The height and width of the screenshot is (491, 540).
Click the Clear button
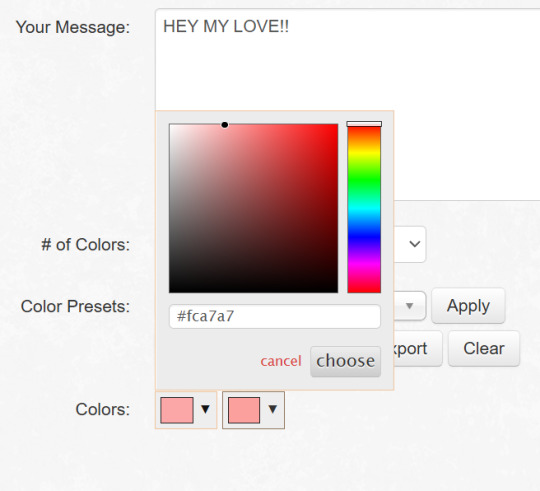click(x=484, y=348)
